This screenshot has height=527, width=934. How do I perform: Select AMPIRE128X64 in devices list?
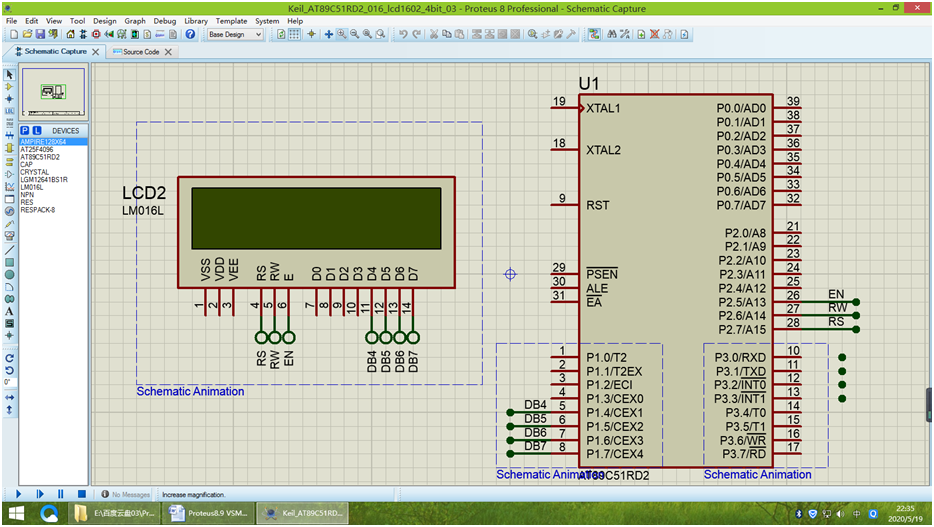[x=54, y=142]
